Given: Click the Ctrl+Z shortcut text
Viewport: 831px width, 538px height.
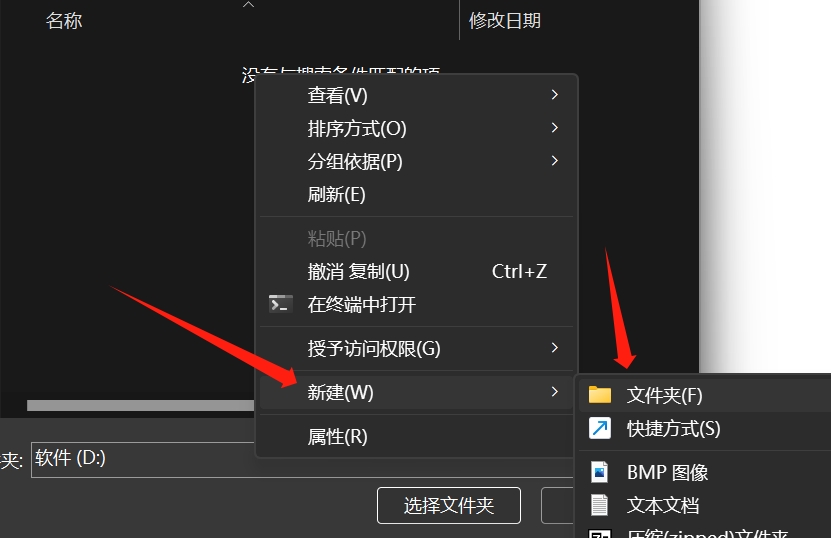Looking at the screenshot, I should (519, 271).
